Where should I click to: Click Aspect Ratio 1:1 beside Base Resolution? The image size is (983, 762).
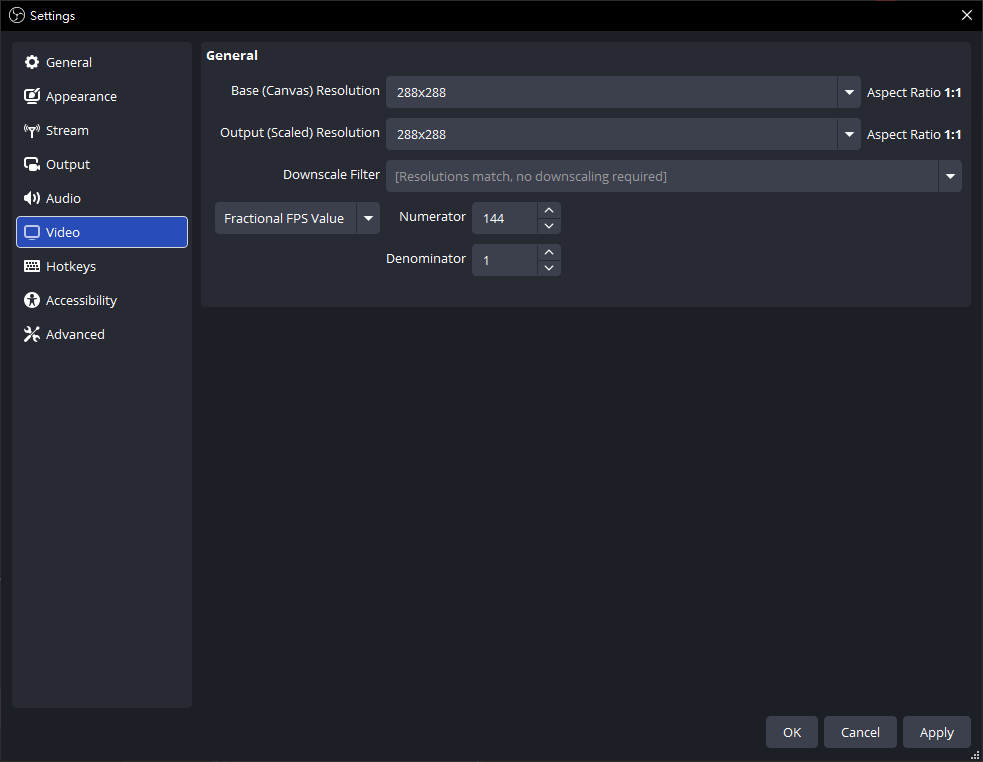point(914,92)
